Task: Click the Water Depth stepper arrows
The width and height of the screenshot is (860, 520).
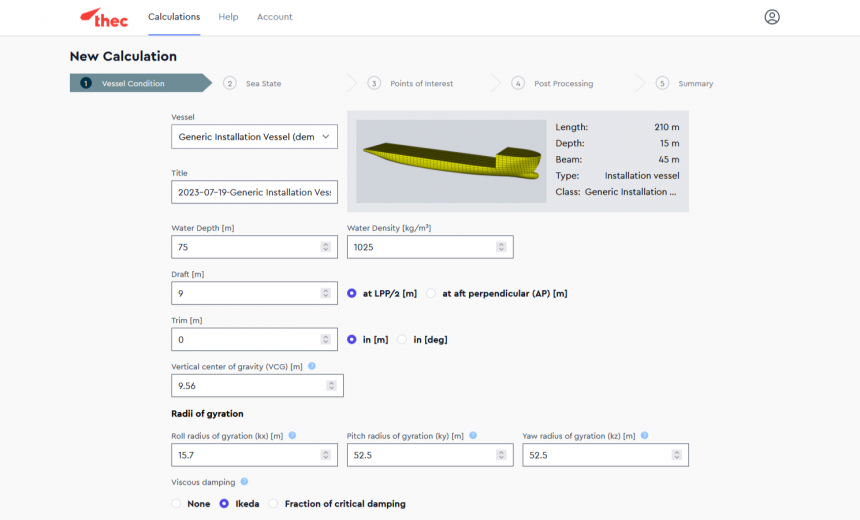Action: point(325,247)
